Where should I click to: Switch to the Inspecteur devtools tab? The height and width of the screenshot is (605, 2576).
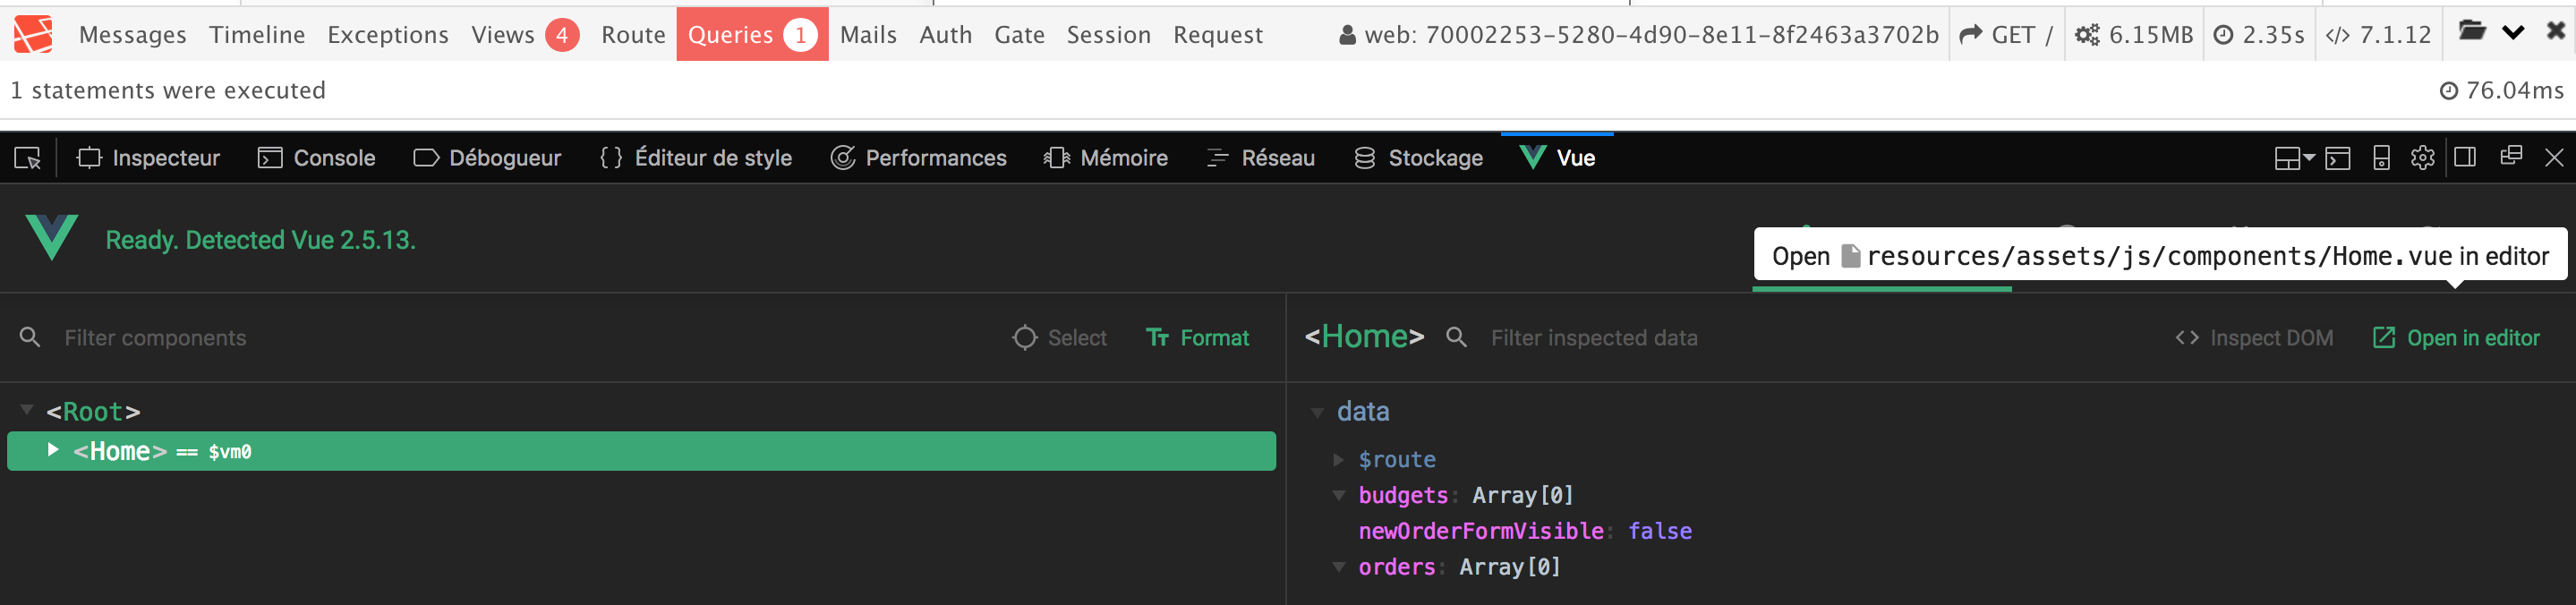point(148,158)
